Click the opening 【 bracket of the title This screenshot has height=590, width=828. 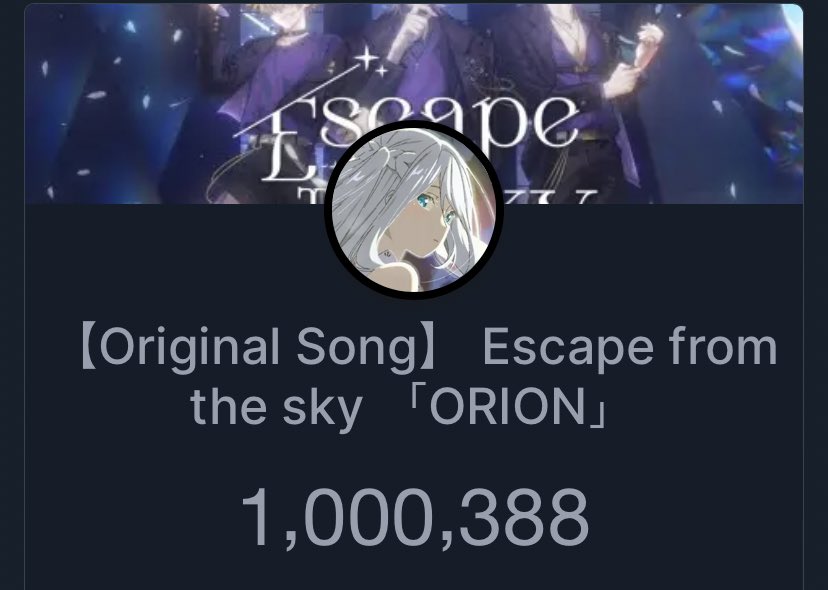(x=88, y=348)
